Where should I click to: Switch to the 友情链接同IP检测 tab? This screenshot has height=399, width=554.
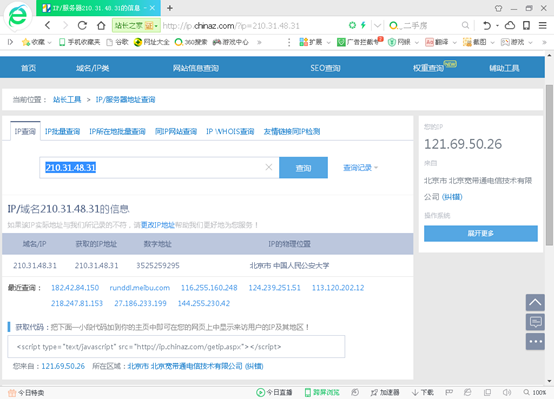pos(292,131)
